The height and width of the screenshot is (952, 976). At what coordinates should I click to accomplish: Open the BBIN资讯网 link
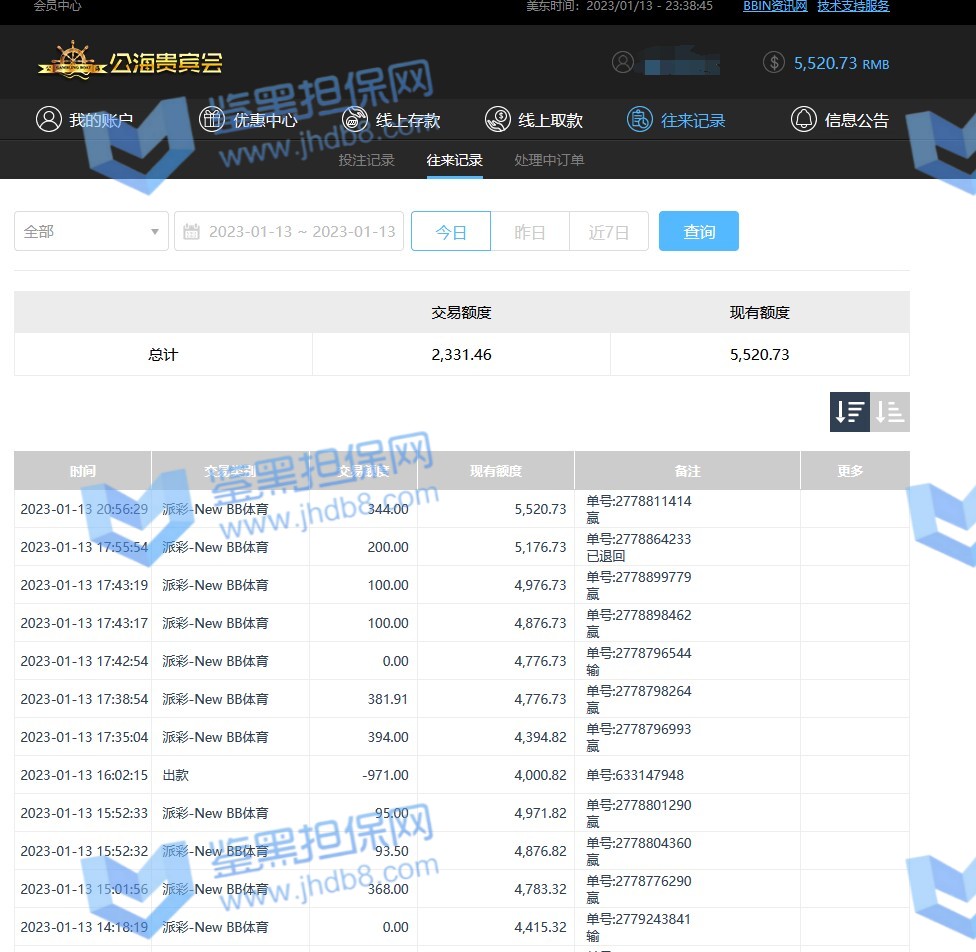pyautogui.click(x=775, y=6)
